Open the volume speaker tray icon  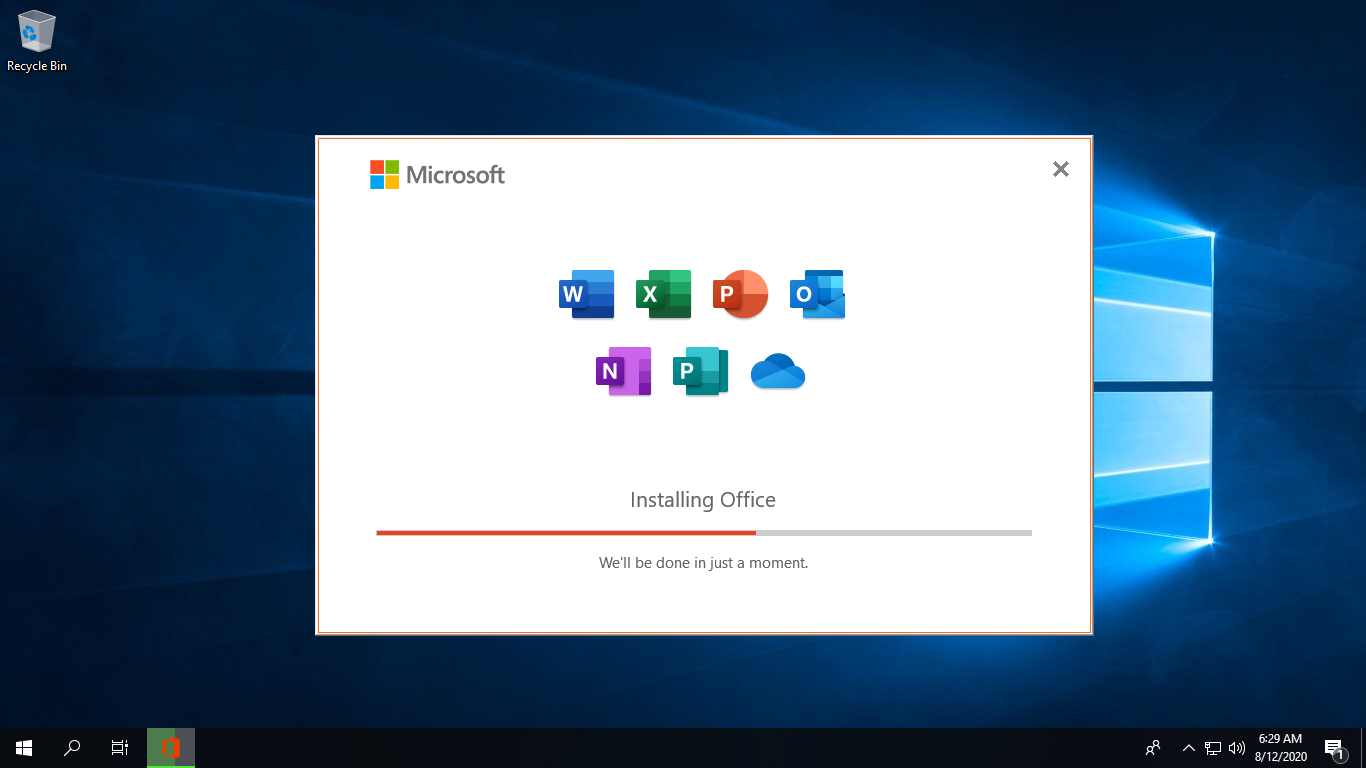coord(1237,747)
